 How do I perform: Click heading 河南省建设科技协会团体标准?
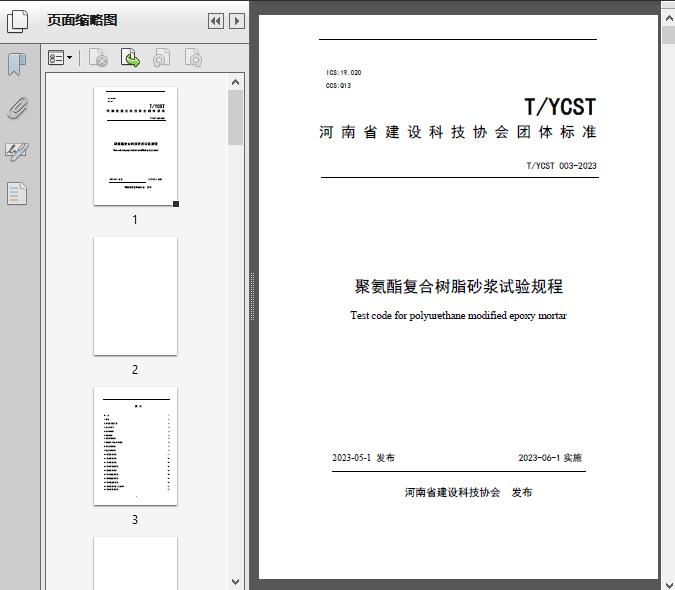pyautogui.click(x=458, y=132)
